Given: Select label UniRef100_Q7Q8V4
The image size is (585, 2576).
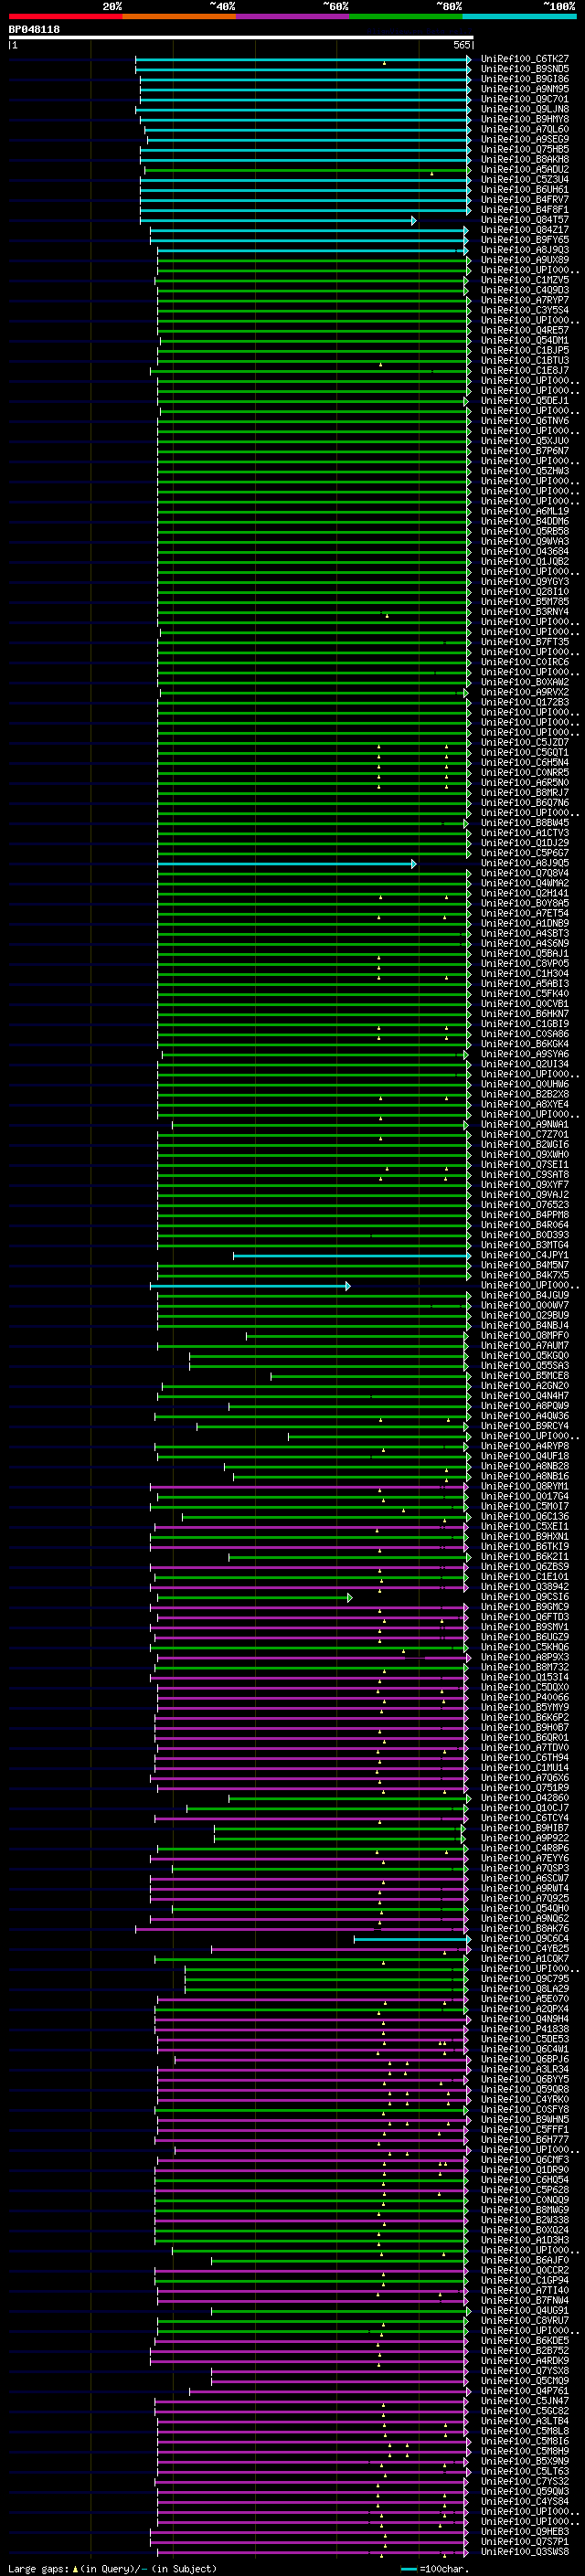Looking at the screenshot, I should [x=524, y=873].
